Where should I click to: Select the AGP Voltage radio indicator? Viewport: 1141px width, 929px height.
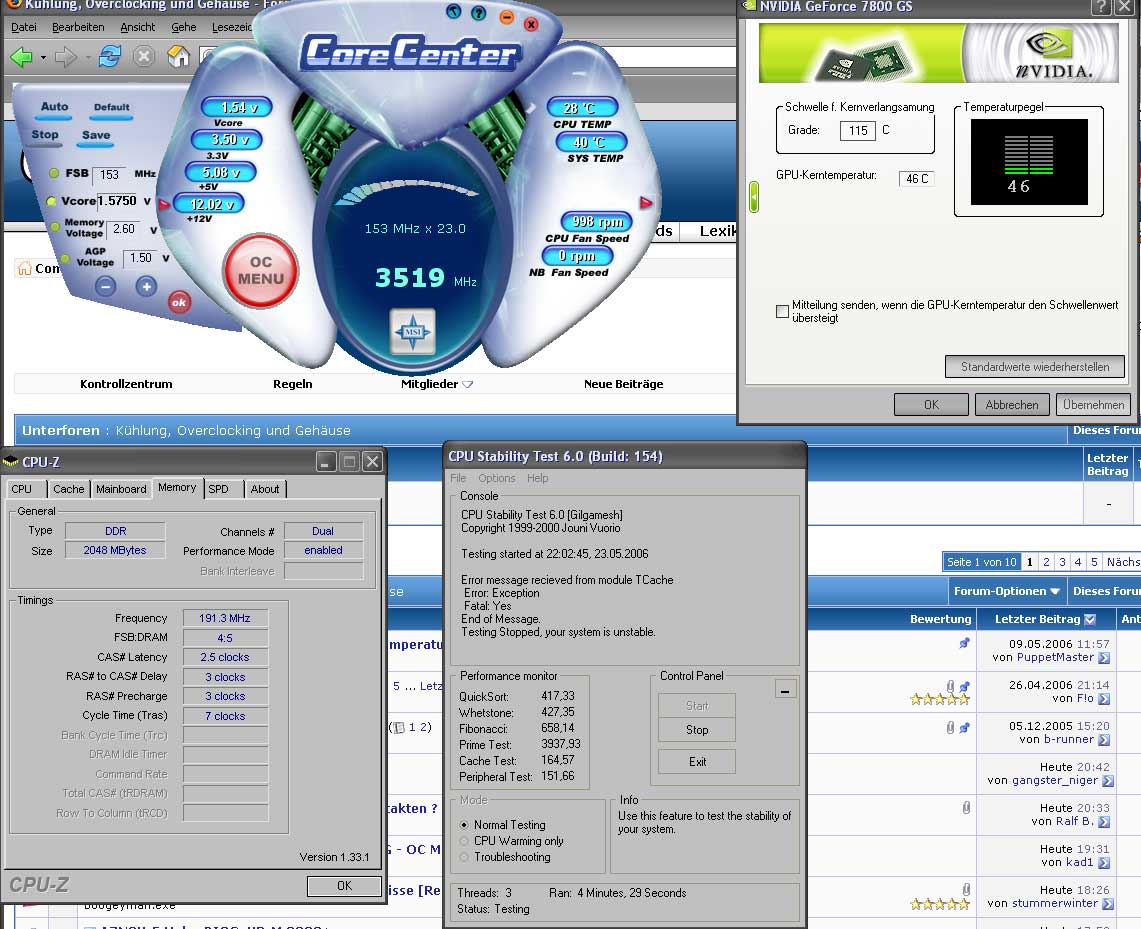65,258
